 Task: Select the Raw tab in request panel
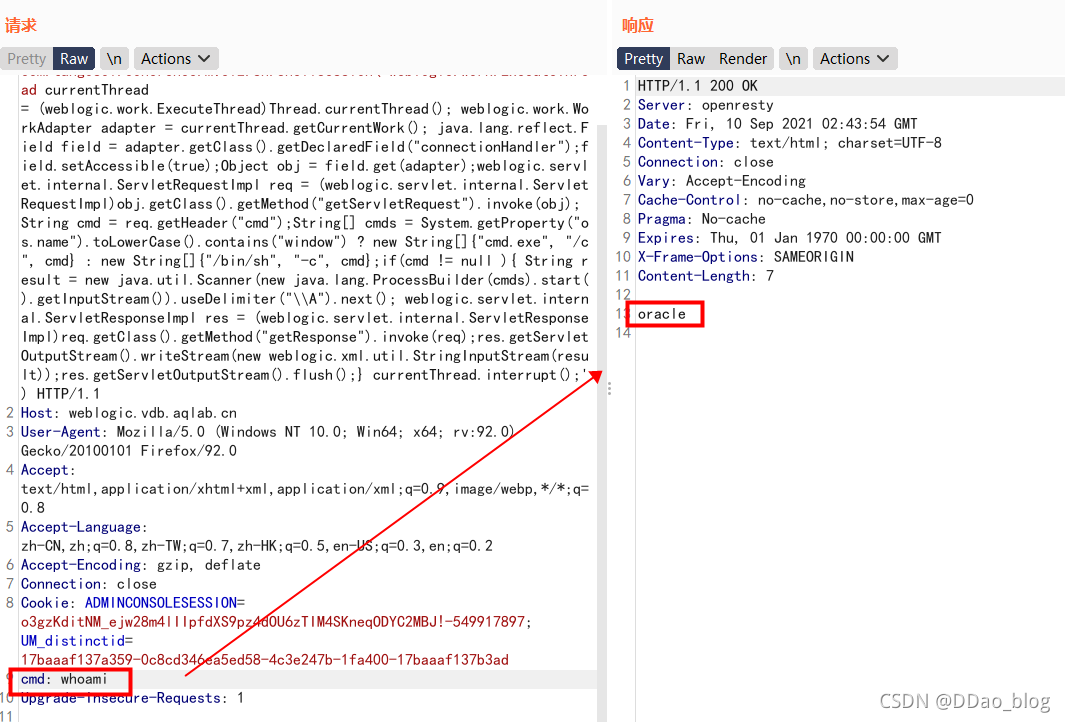(x=74, y=58)
